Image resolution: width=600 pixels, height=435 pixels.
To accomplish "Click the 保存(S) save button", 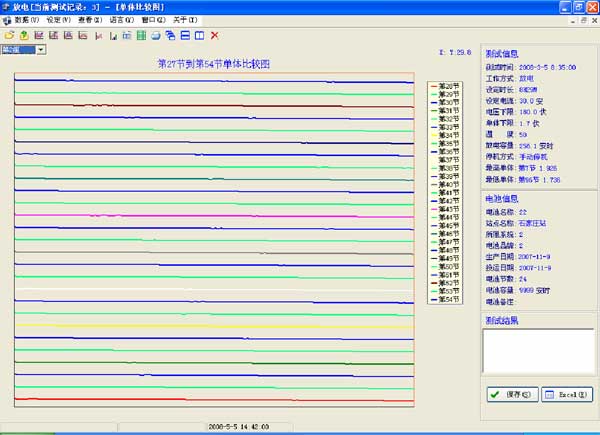I will click(512, 394).
